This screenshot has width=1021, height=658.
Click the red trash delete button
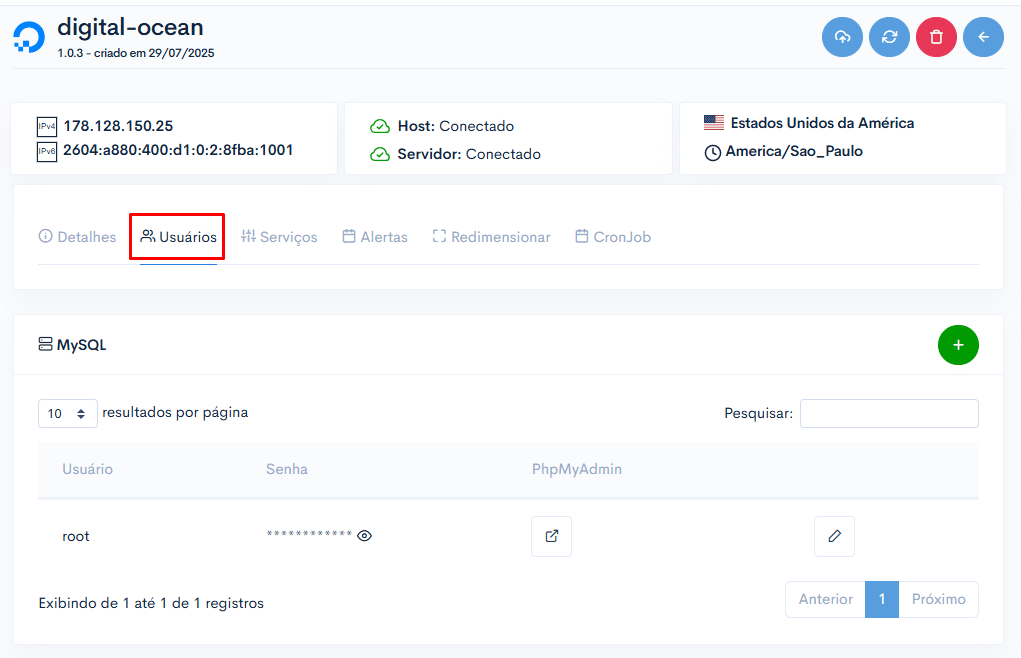click(936, 37)
